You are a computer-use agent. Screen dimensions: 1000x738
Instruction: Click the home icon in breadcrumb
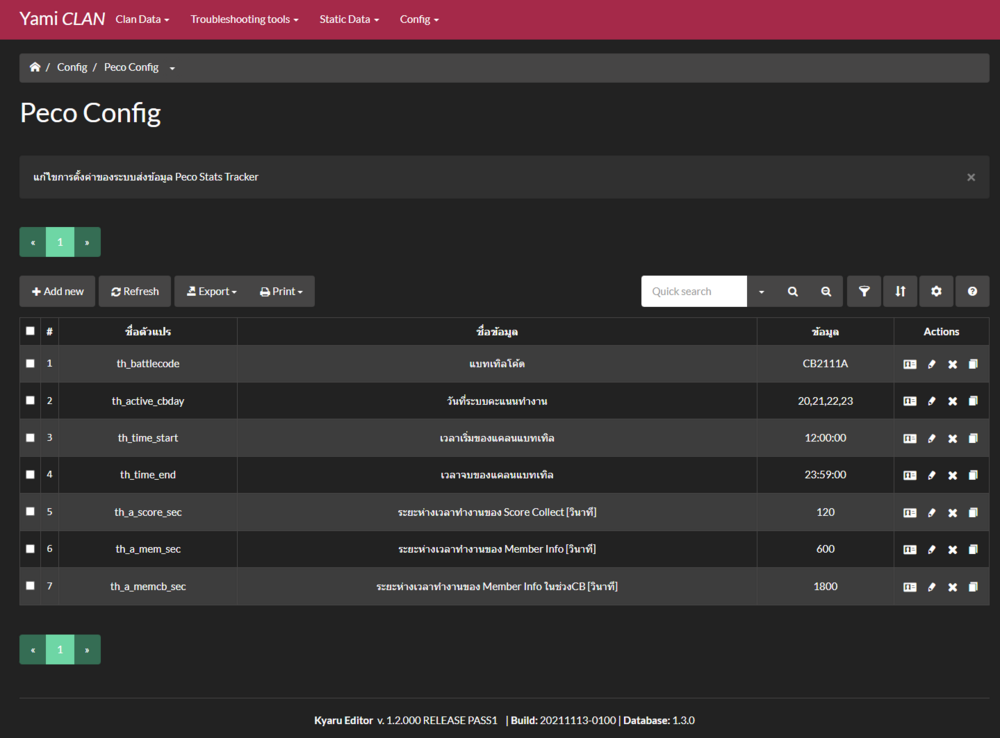click(35, 67)
